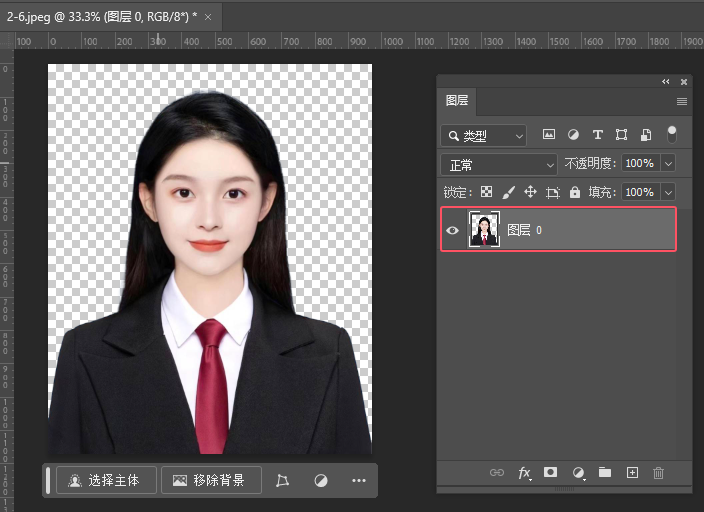The width and height of the screenshot is (704, 512).
Task: Hide 图层 0 using the eye icon
Action: point(452,230)
